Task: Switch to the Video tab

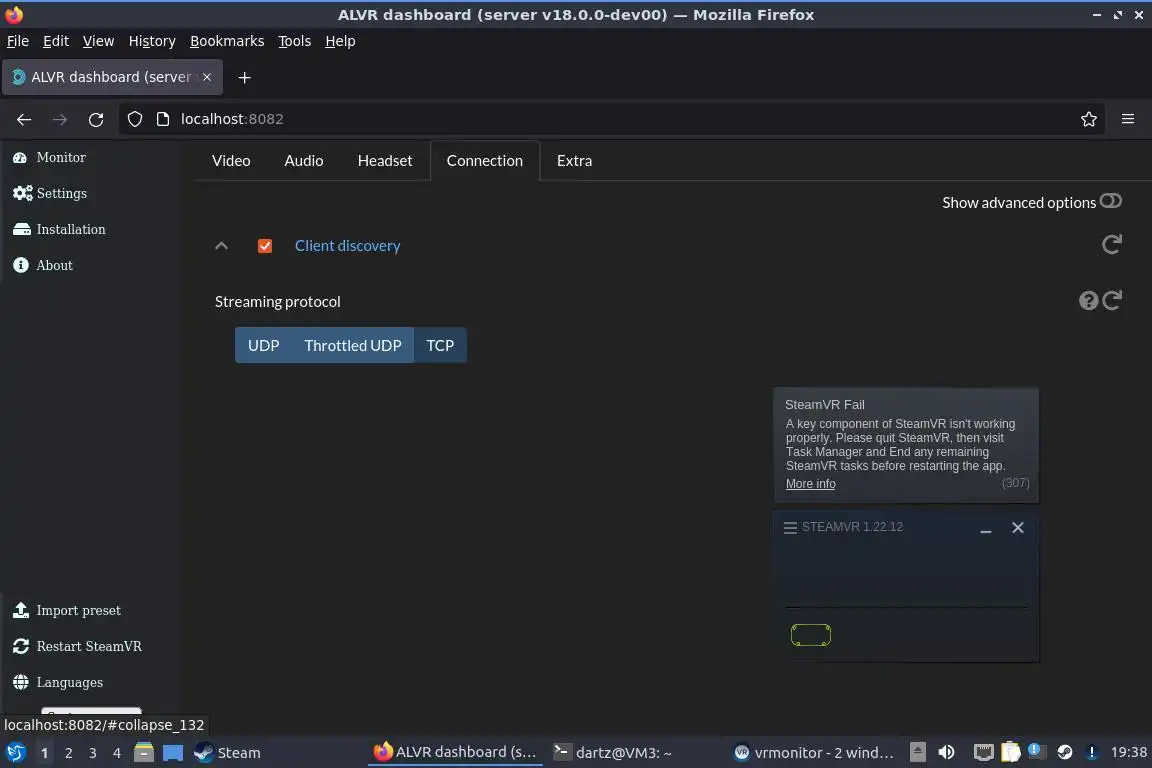Action: click(x=231, y=160)
